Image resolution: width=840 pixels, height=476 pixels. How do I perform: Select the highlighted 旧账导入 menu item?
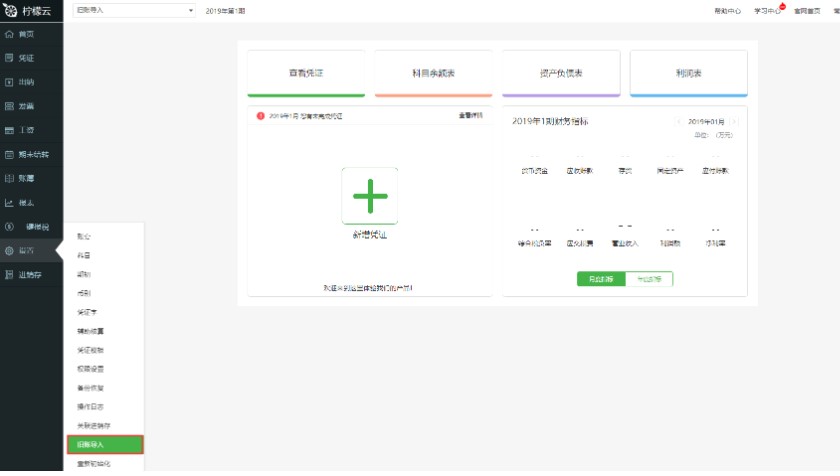tap(105, 444)
